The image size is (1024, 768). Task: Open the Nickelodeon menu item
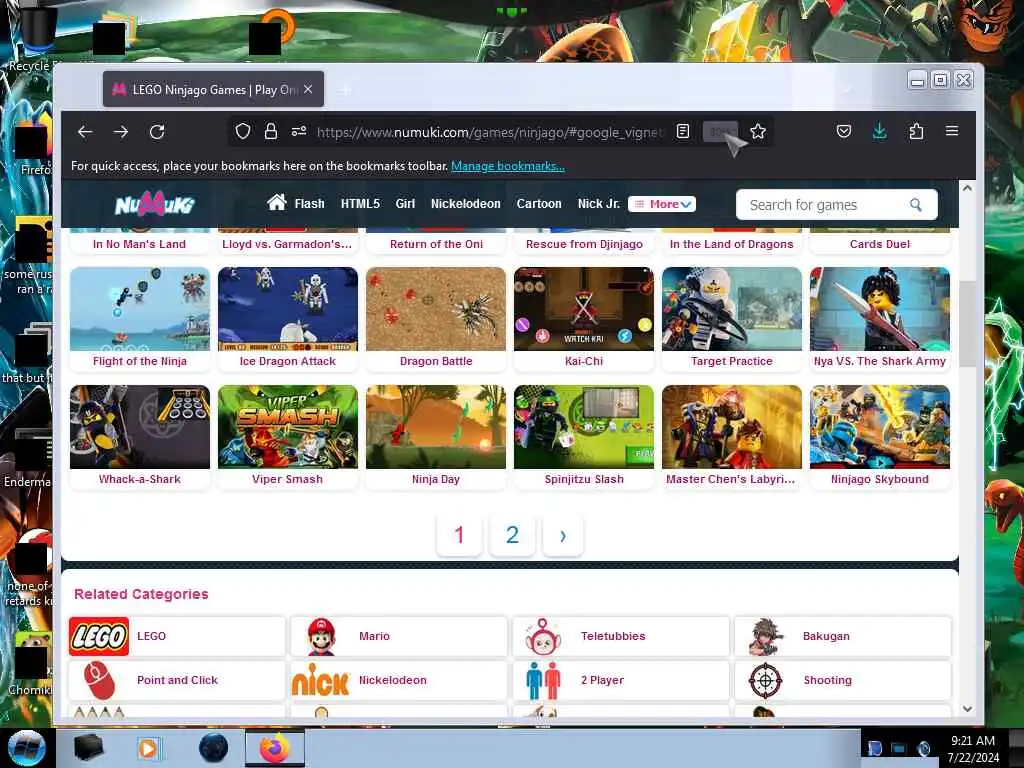466,204
